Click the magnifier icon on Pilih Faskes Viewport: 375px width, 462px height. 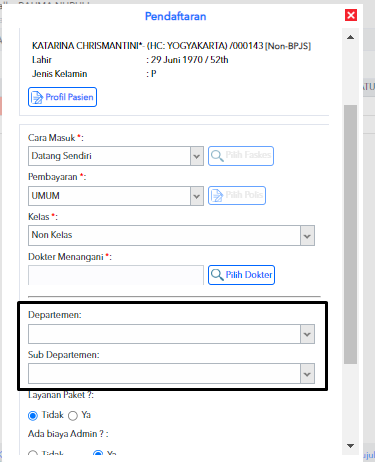coord(217,156)
